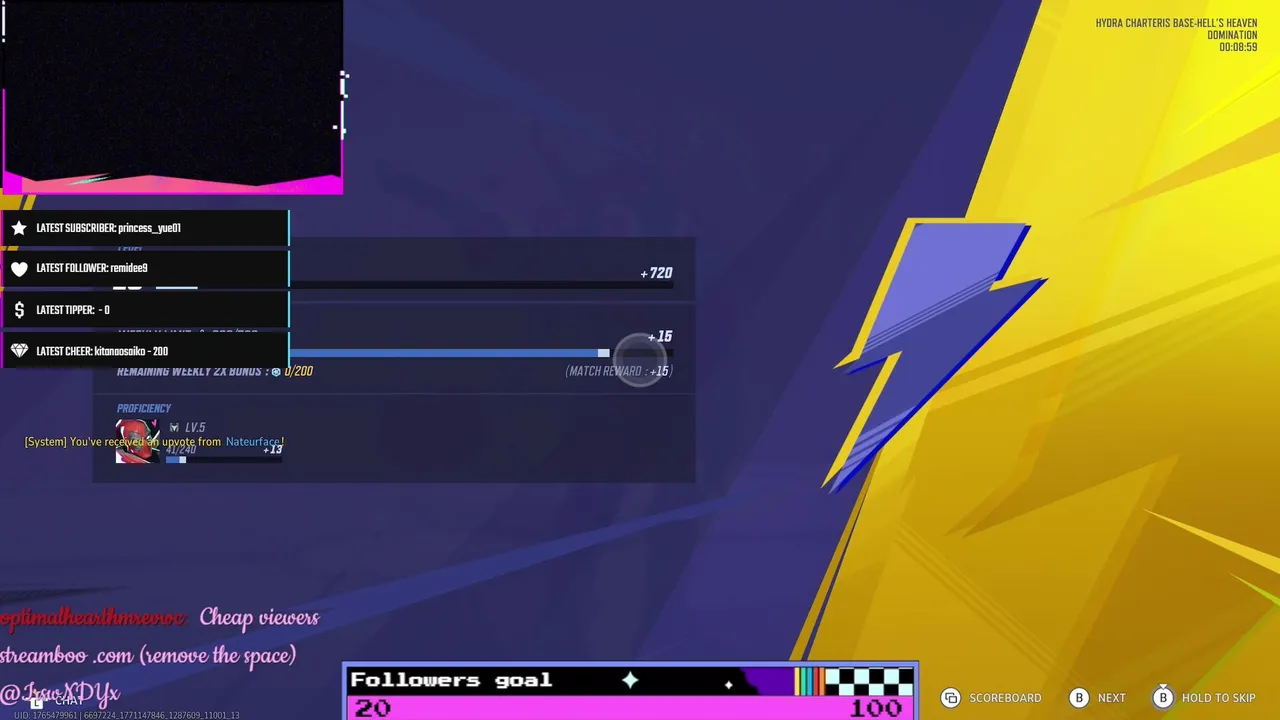1280x720 pixels.
Task: Click the B icon beside NEXT
Action: tap(1079, 698)
